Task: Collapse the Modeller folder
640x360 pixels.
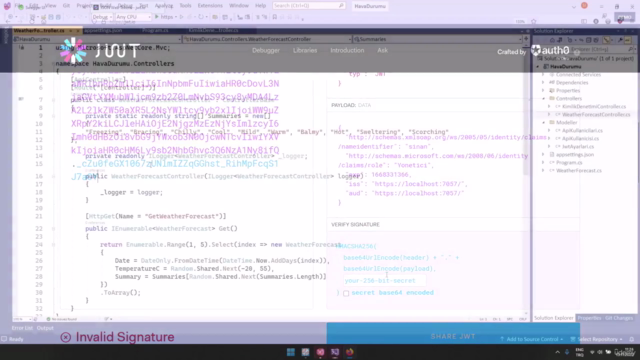Action: tap(543, 122)
